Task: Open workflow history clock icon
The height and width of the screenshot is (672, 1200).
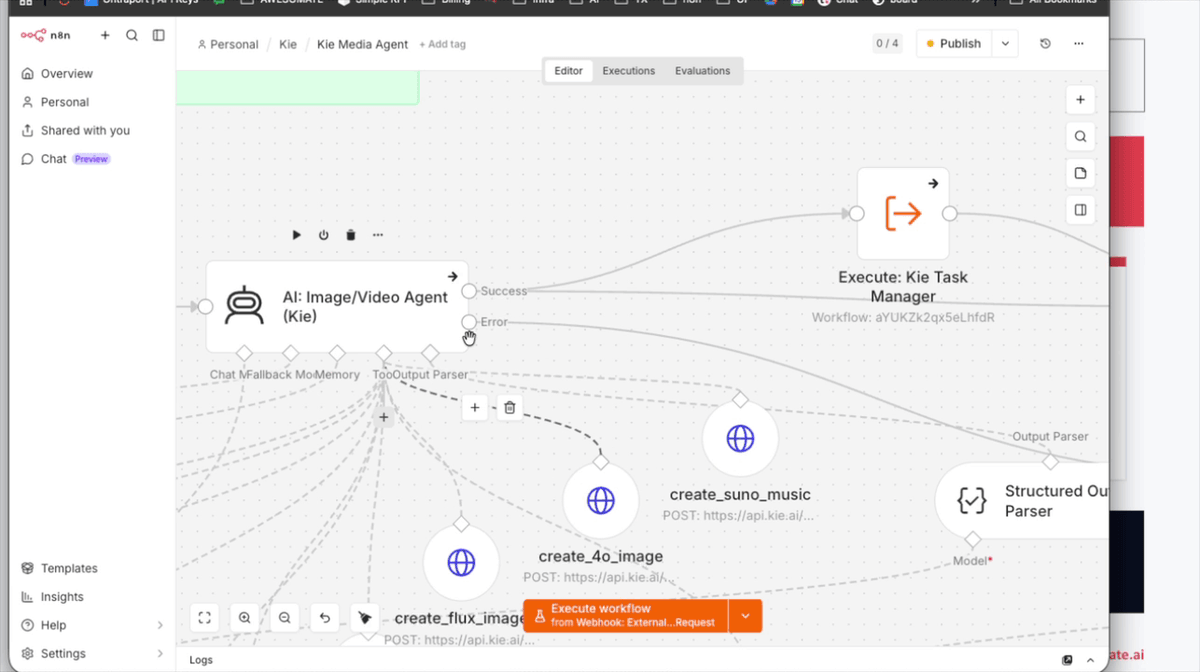Action: (1045, 43)
